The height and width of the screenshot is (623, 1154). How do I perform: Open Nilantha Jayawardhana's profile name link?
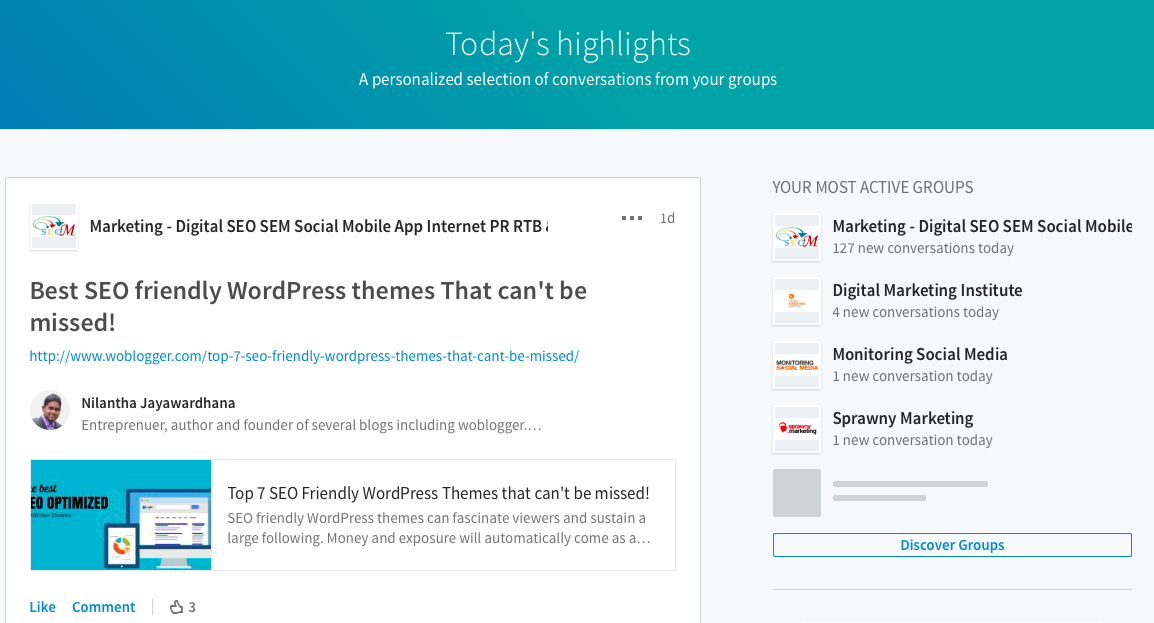pos(158,403)
